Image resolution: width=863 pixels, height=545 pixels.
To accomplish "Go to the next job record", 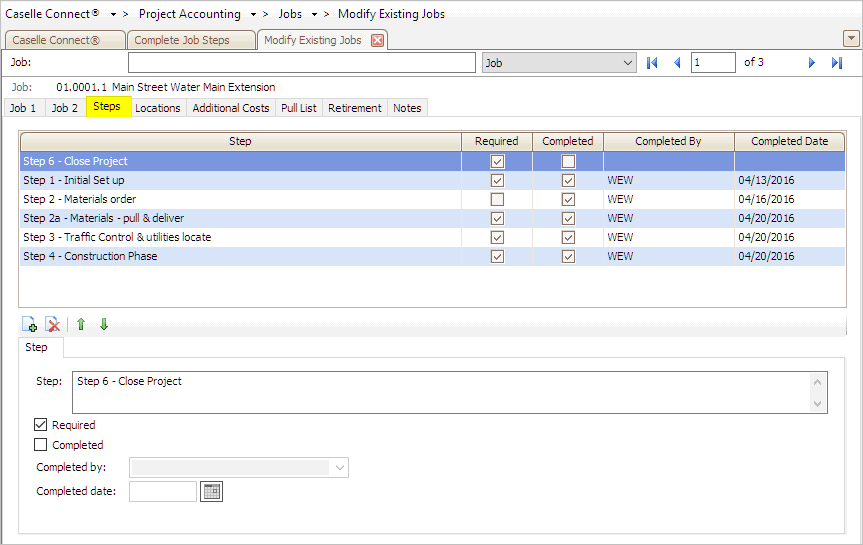I will 812,63.
